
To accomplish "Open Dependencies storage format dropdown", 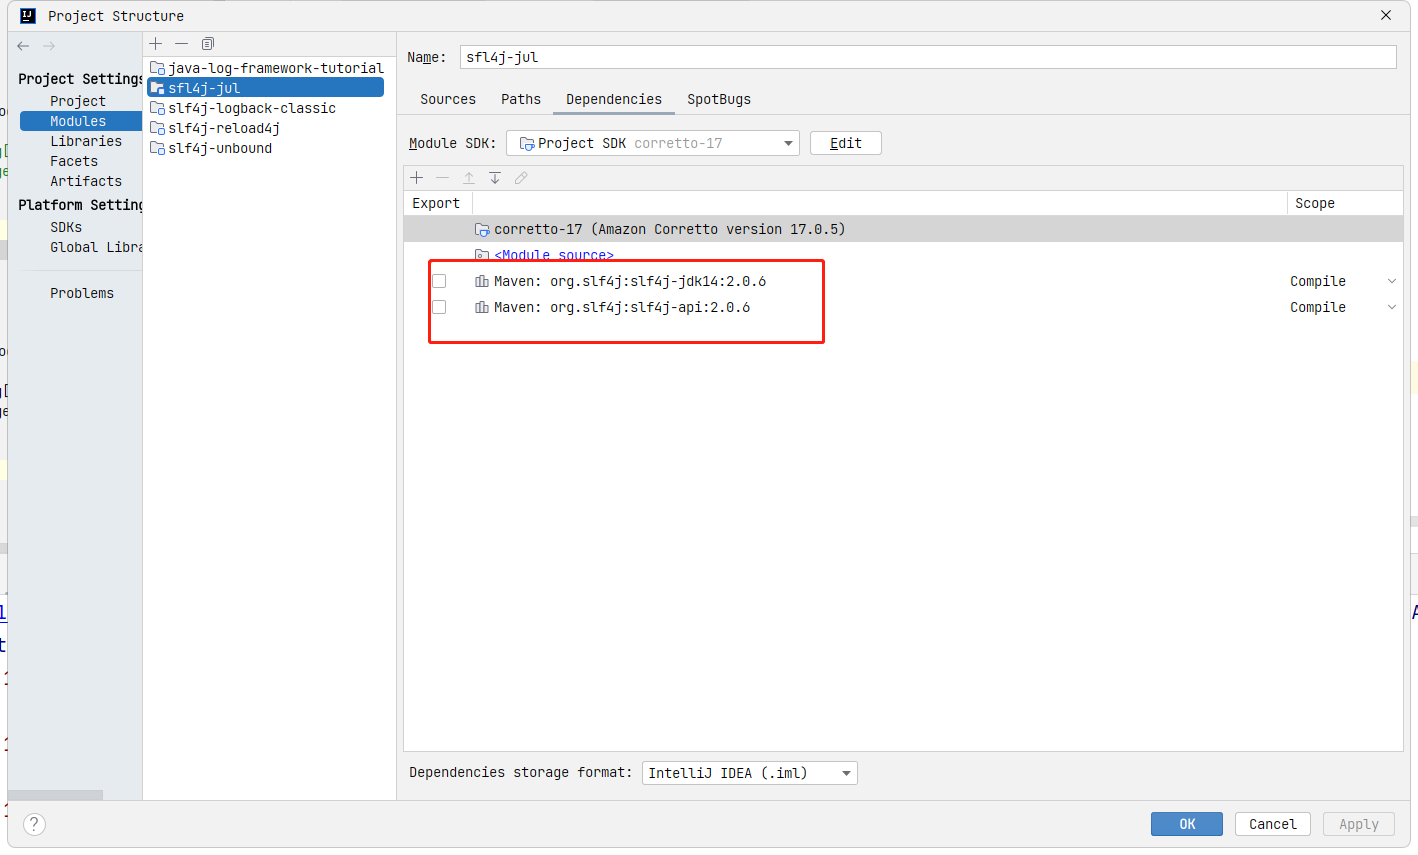I will click(x=750, y=773).
